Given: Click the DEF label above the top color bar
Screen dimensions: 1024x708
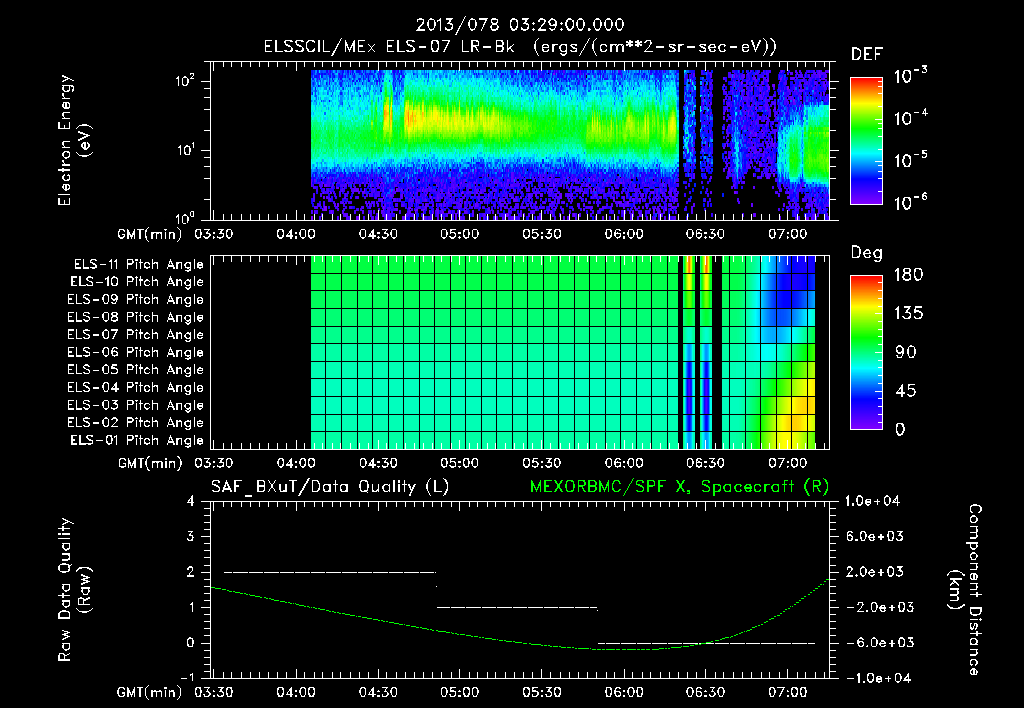Looking at the screenshot, I should 867,55.
